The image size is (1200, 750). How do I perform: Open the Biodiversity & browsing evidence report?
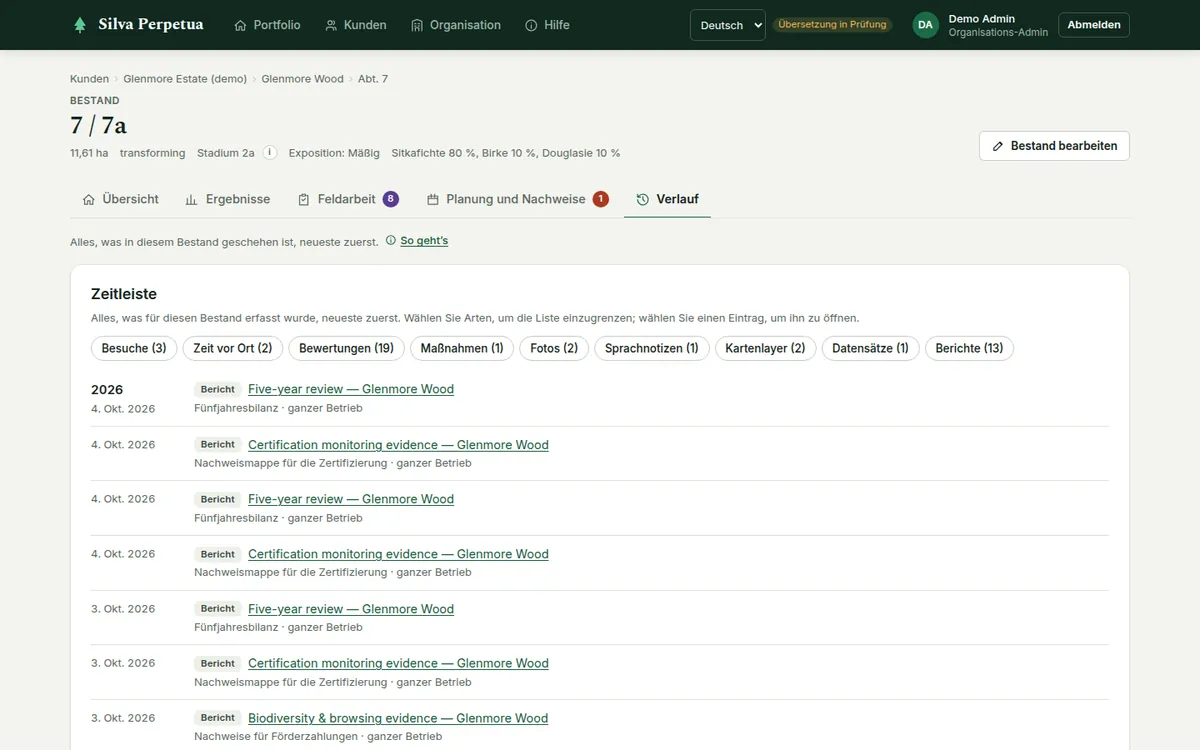pos(398,718)
